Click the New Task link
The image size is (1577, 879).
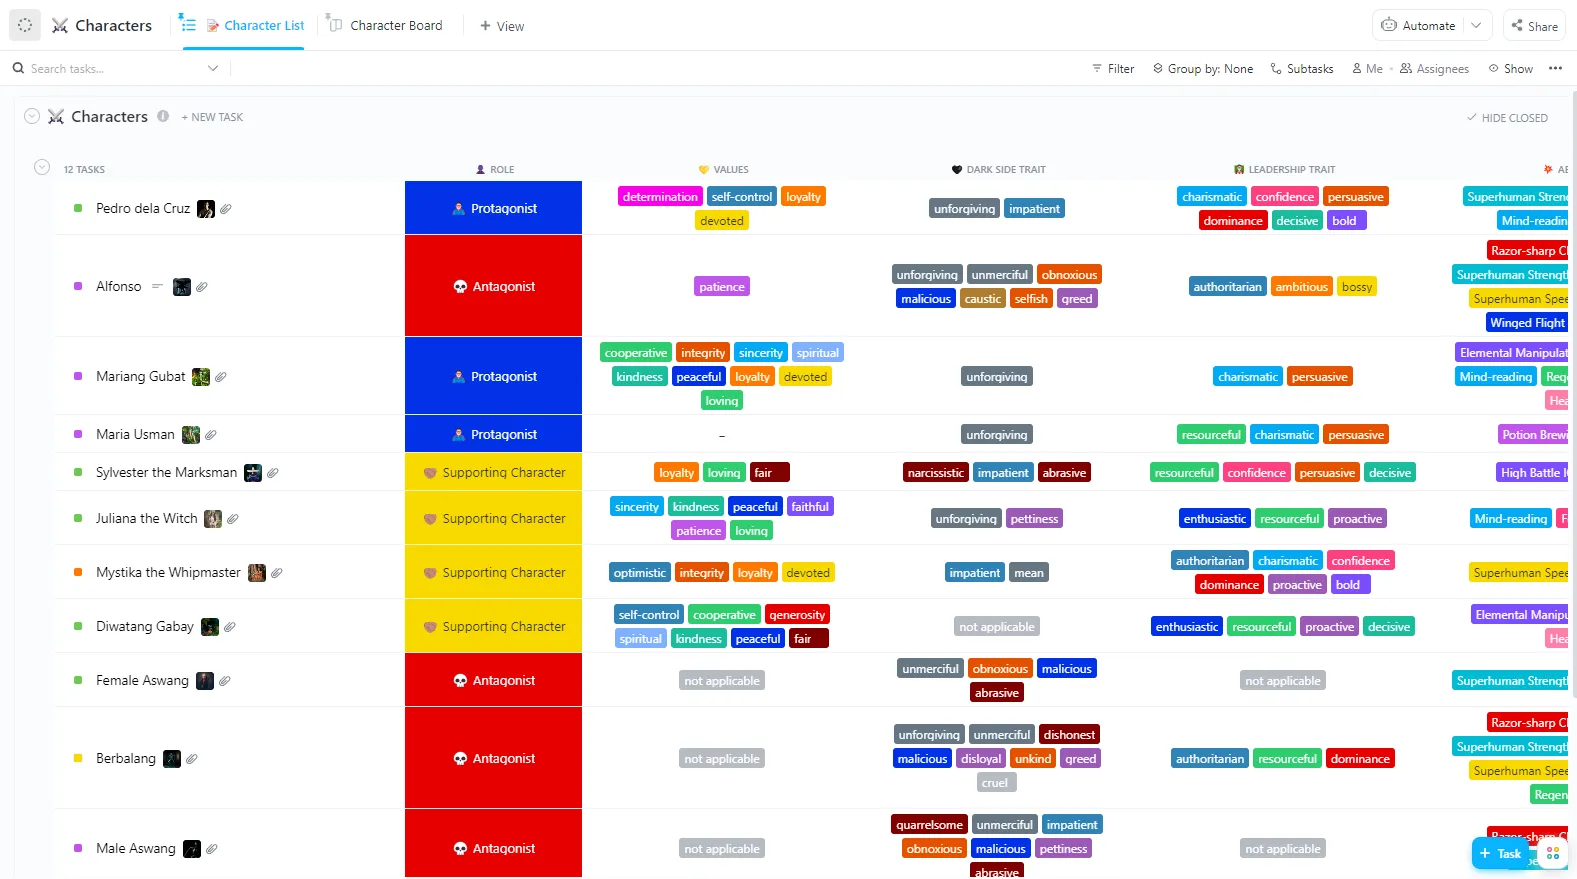pyautogui.click(x=212, y=117)
